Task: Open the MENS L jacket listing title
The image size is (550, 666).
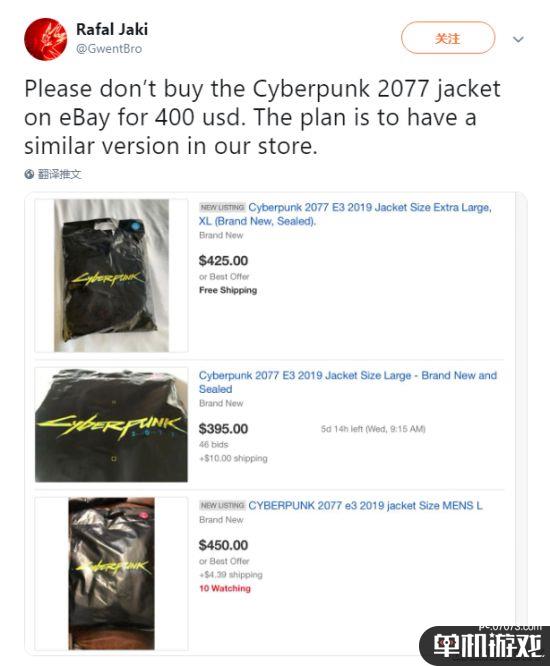Action: tap(365, 505)
